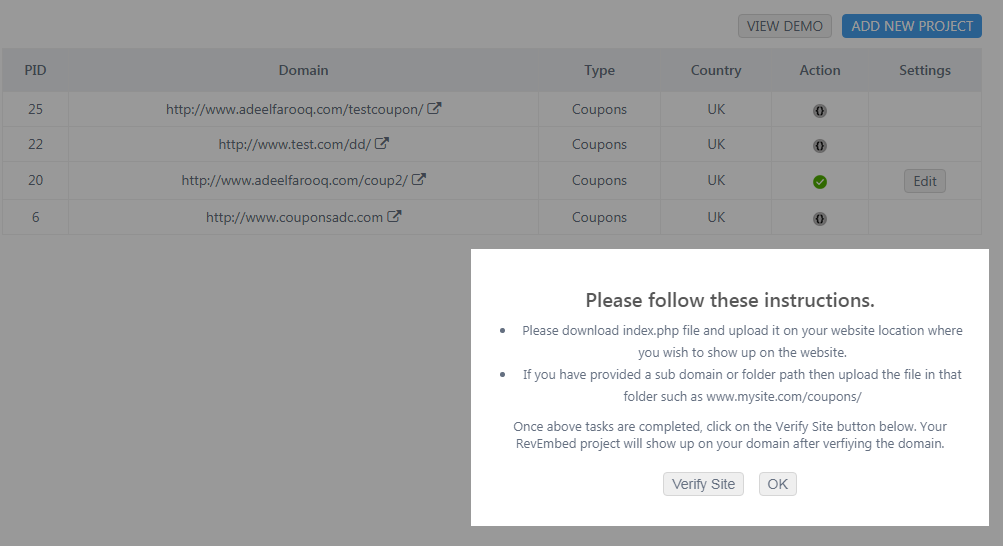The image size is (1003, 546).
Task: Edit settings for project 20
Action: coord(925,181)
